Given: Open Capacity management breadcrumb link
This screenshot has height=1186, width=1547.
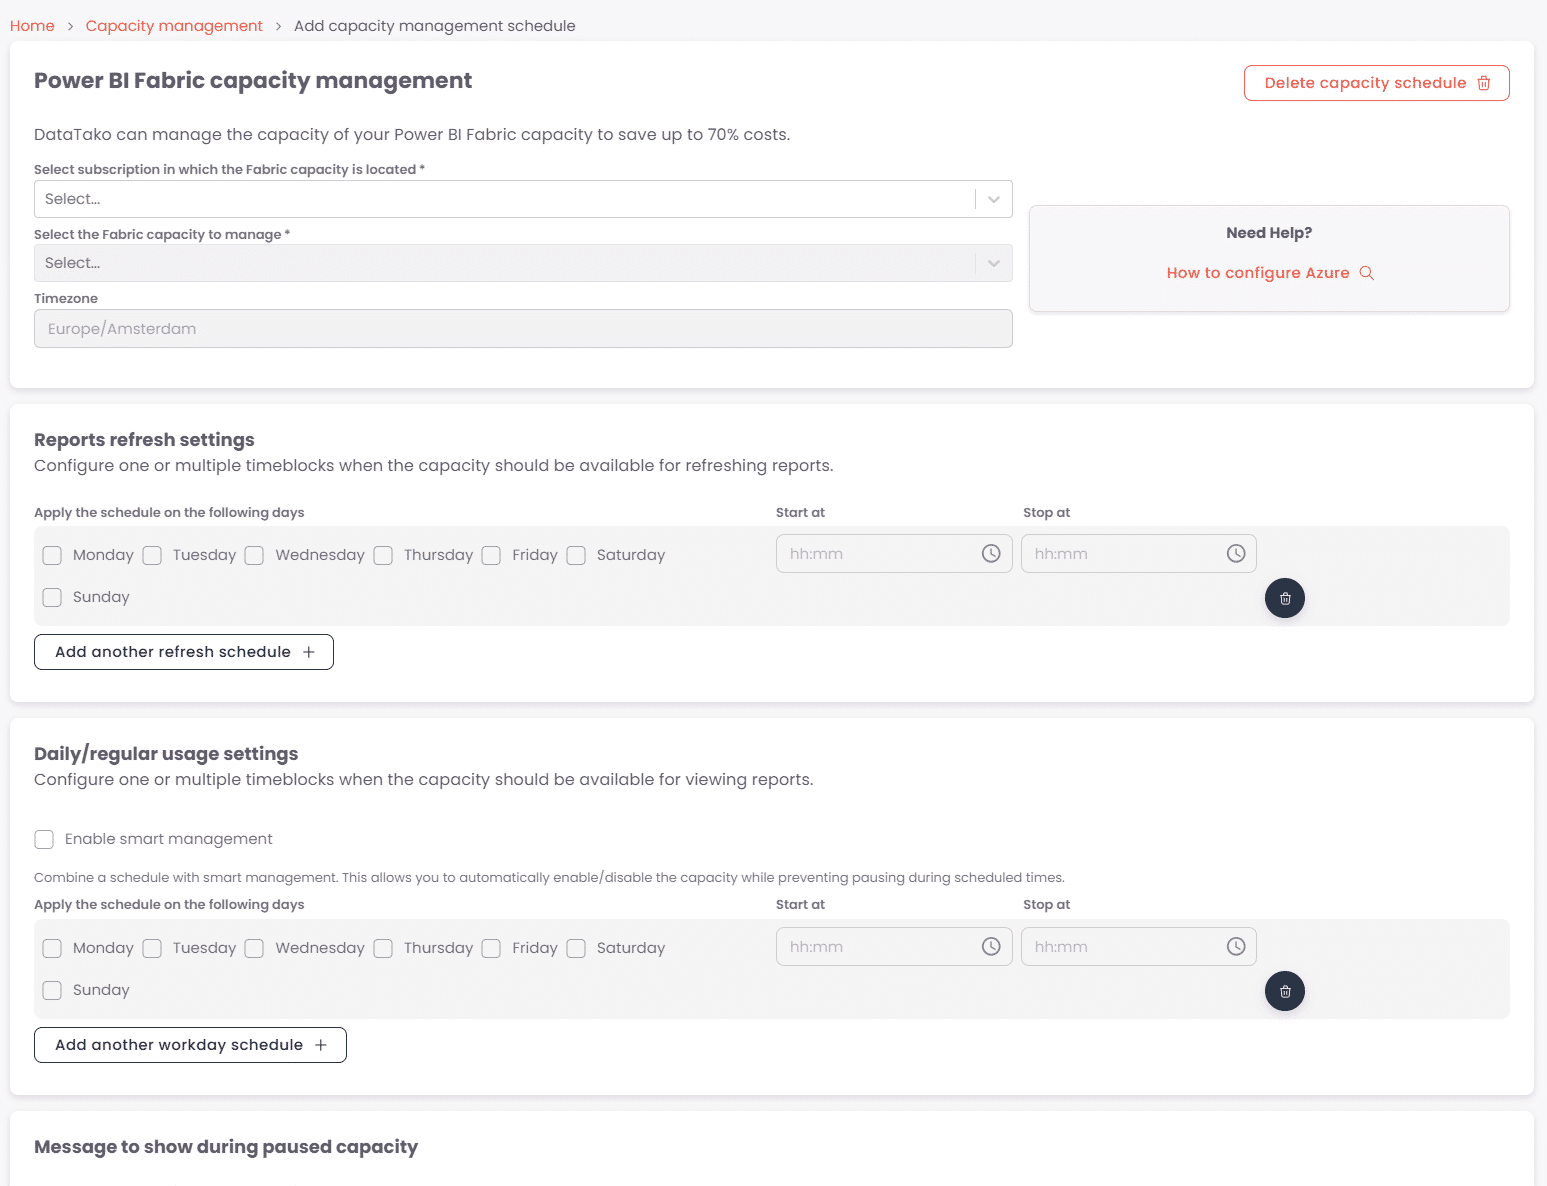Looking at the screenshot, I should [x=174, y=26].
